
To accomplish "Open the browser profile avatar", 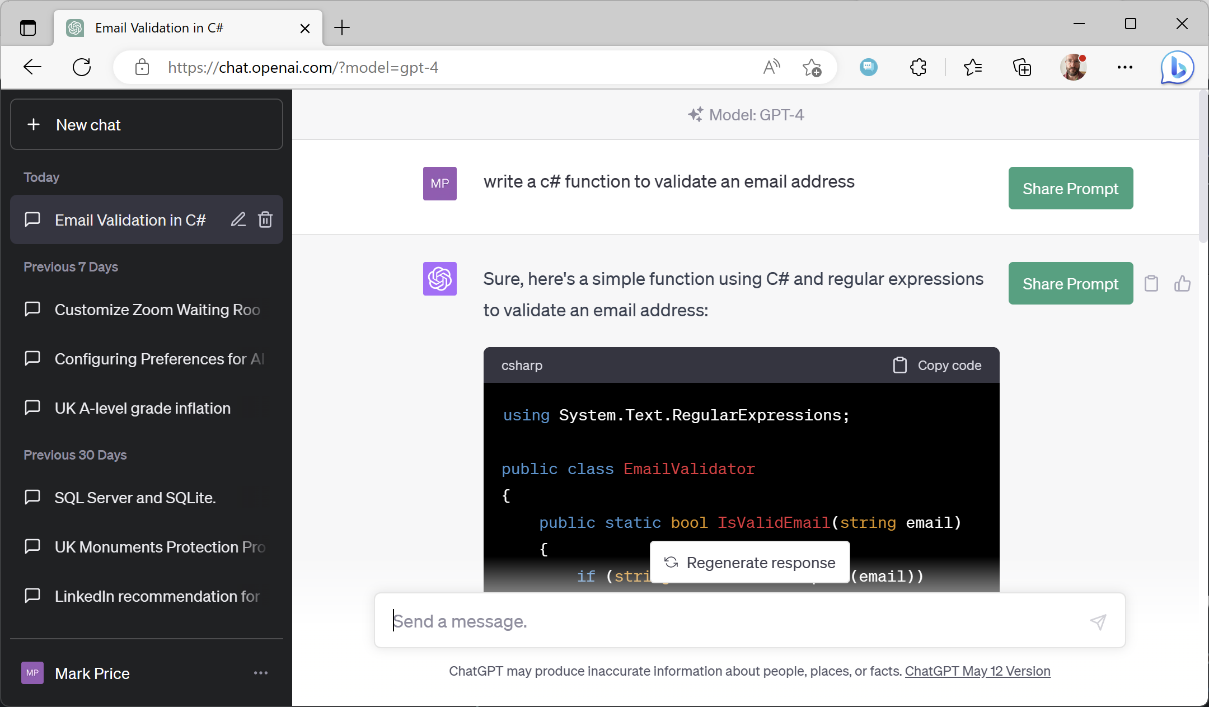I will point(1073,68).
